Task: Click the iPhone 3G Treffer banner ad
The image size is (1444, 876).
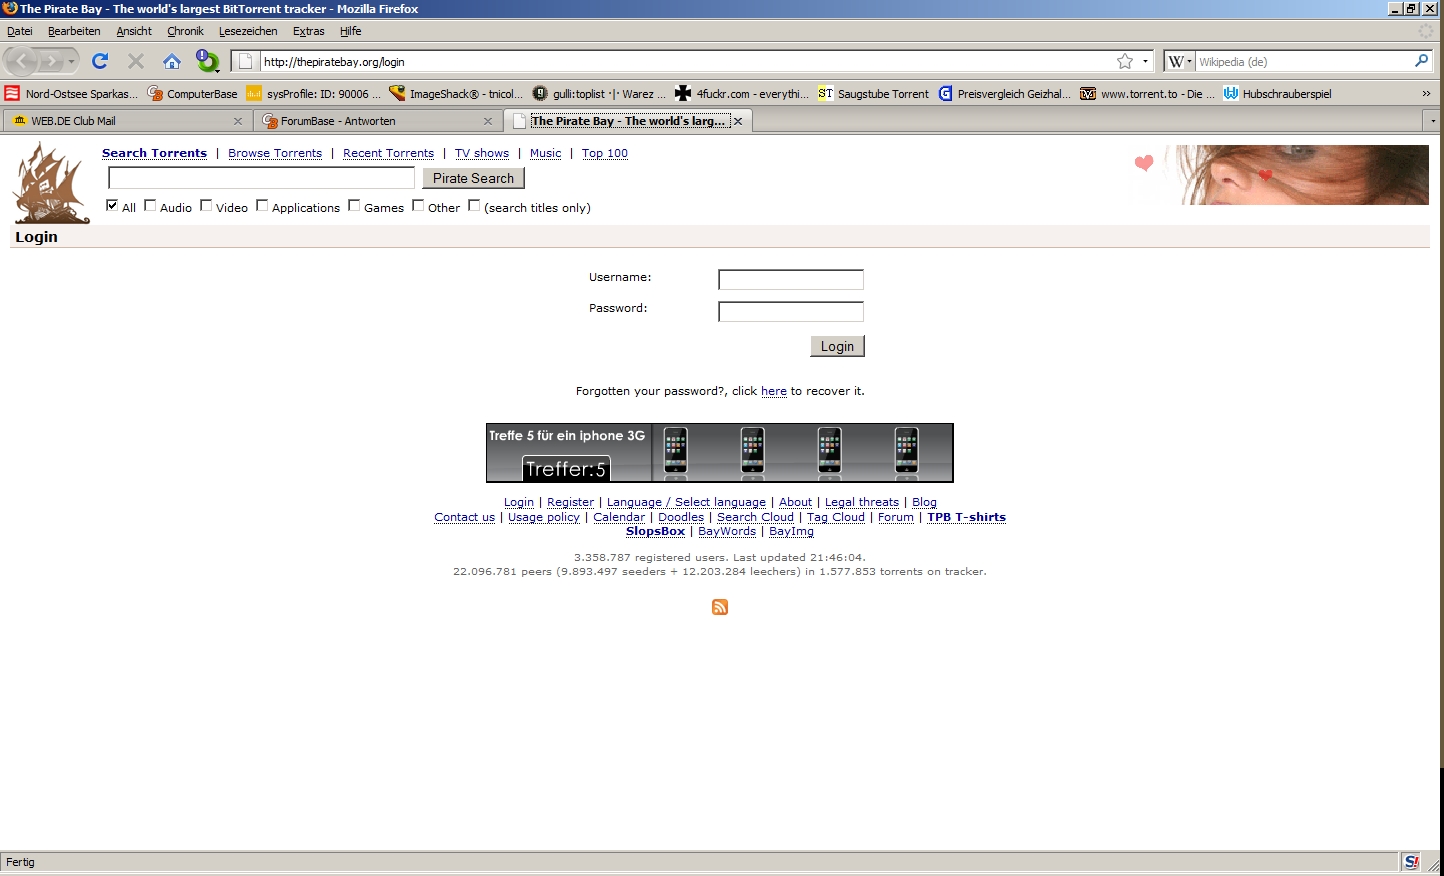Action: click(x=720, y=453)
